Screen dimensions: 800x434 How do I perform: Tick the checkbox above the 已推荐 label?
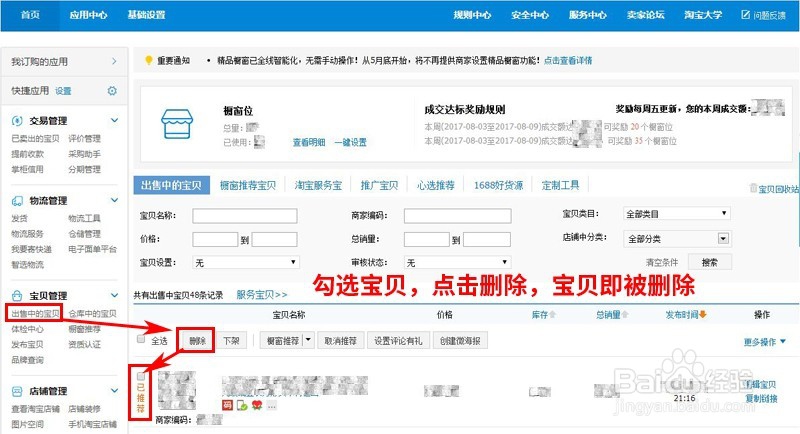click(x=141, y=376)
